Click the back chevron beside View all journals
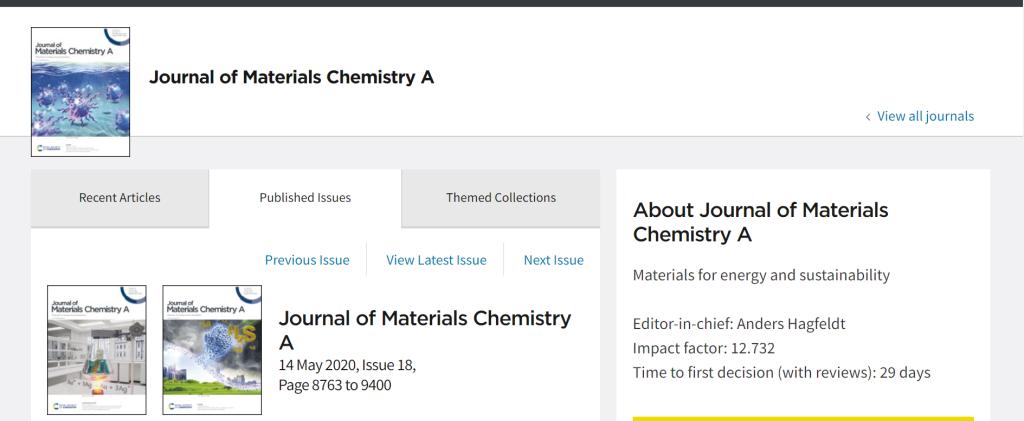The height and width of the screenshot is (421, 1024). pos(867,117)
